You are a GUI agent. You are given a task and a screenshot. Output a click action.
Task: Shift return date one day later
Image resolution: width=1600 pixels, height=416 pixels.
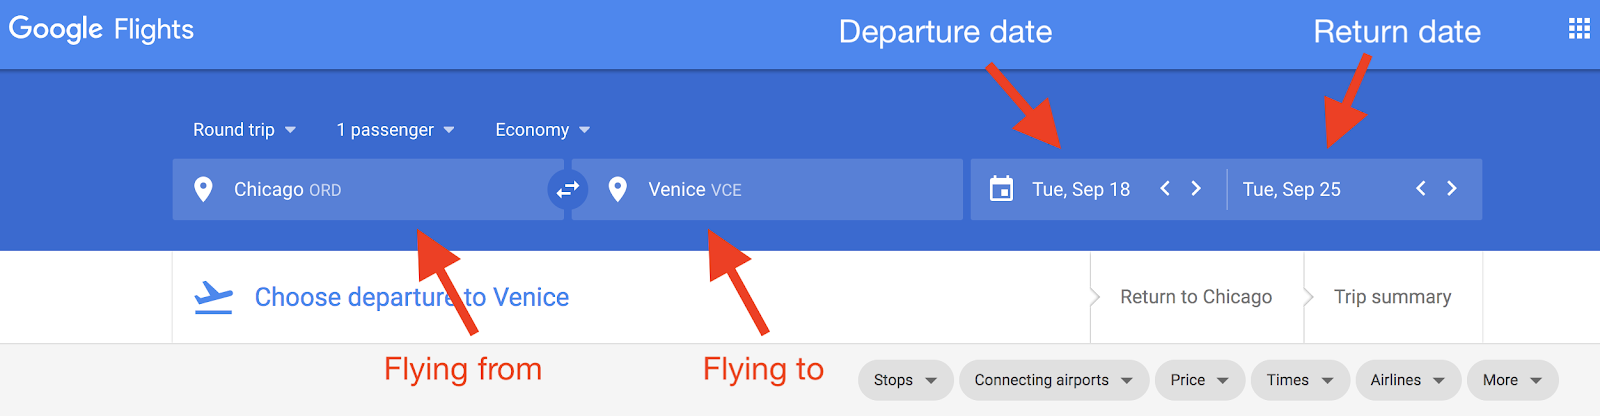(x=1452, y=188)
